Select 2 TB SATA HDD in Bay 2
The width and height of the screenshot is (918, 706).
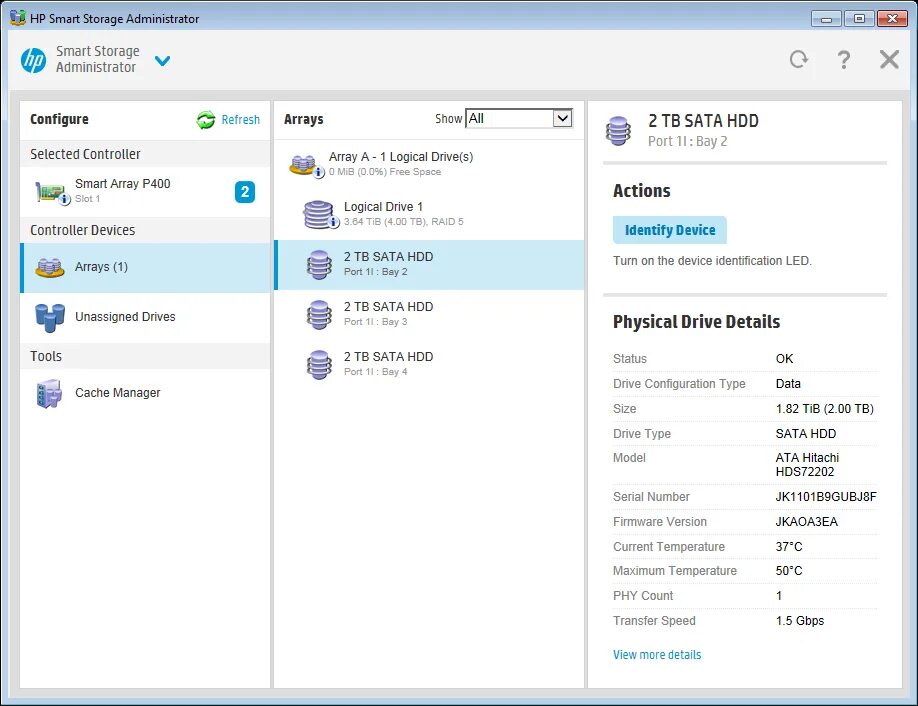(x=429, y=265)
